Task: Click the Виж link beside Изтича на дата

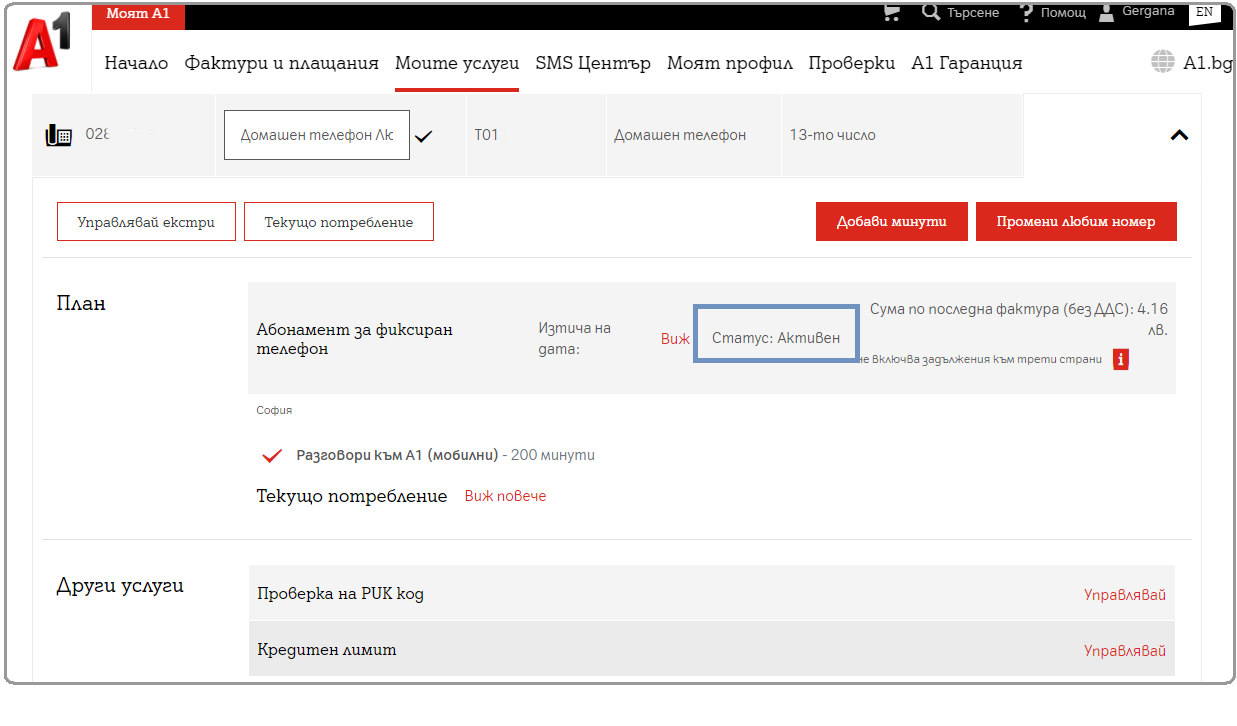Action: click(x=675, y=339)
